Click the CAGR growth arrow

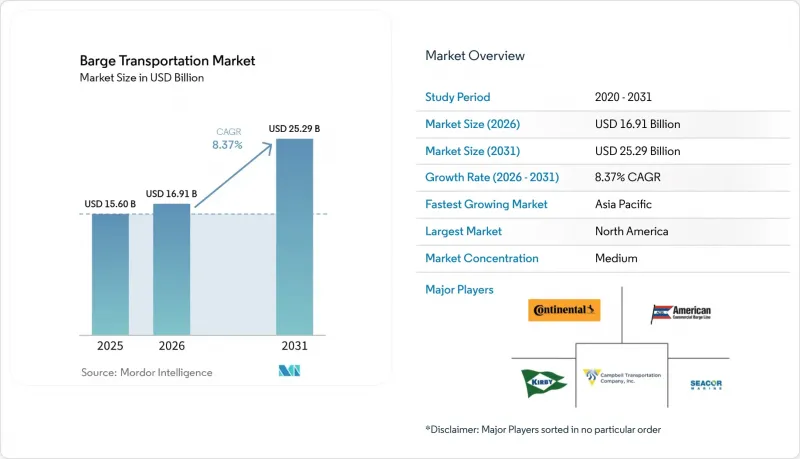pos(234,175)
